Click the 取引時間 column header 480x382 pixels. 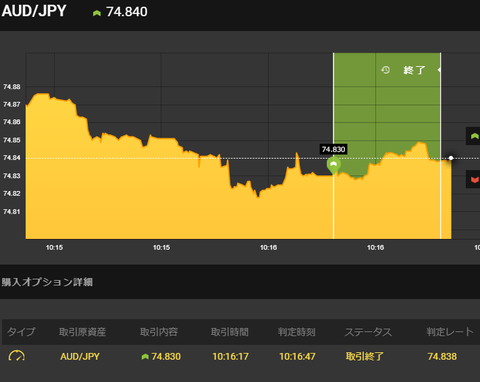(230, 332)
